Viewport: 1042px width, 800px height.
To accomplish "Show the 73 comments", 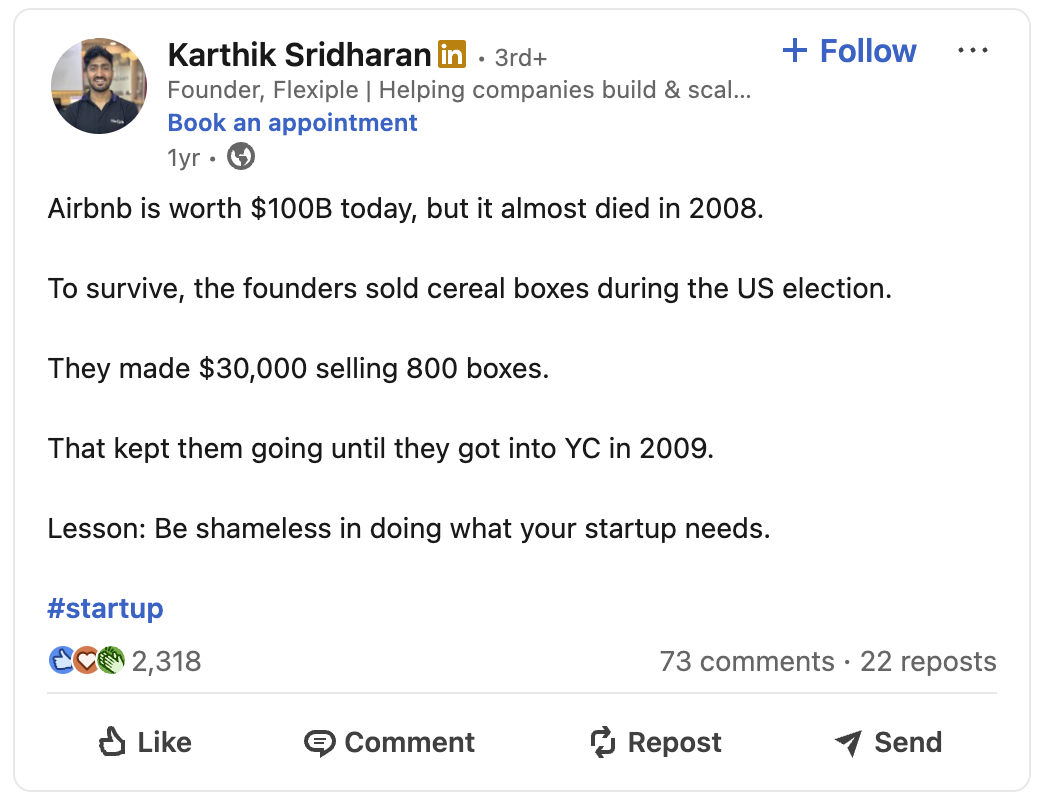I will [747, 661].
